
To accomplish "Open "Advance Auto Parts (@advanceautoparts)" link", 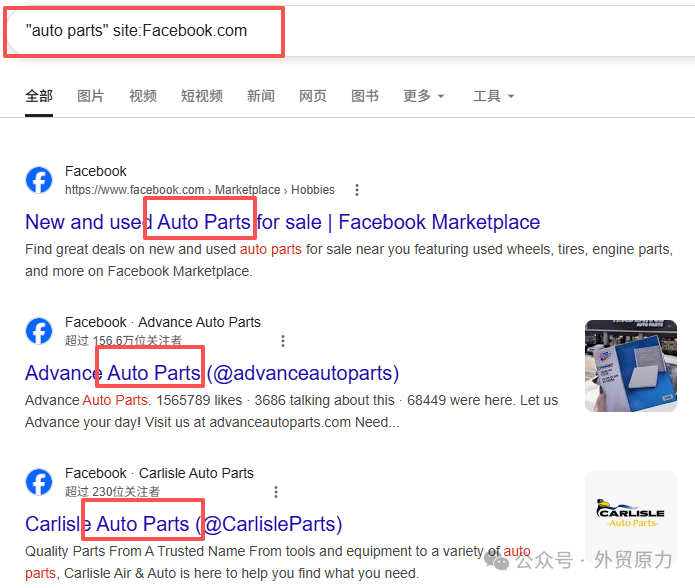I will [x=212, y=373].
